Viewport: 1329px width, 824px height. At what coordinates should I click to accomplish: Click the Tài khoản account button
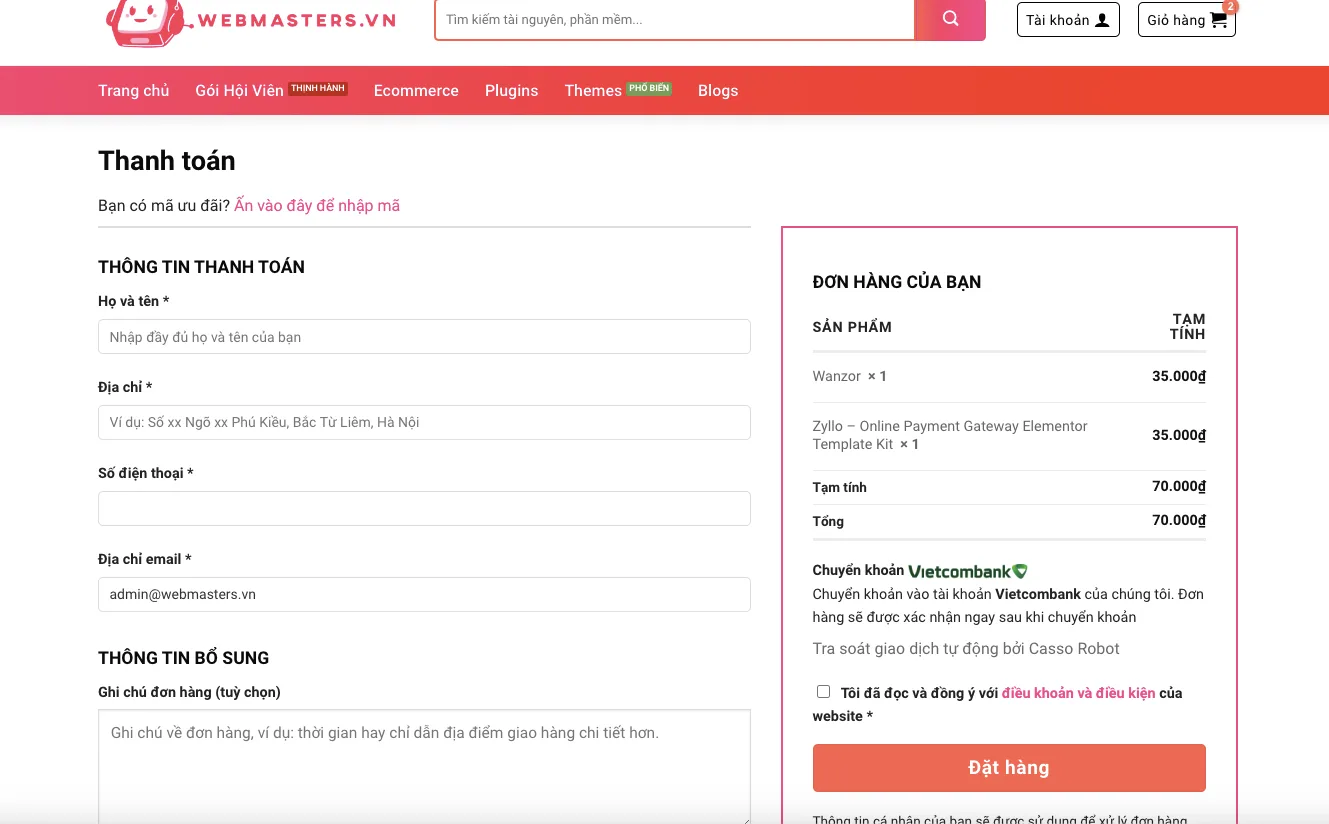pos(1068,20)
